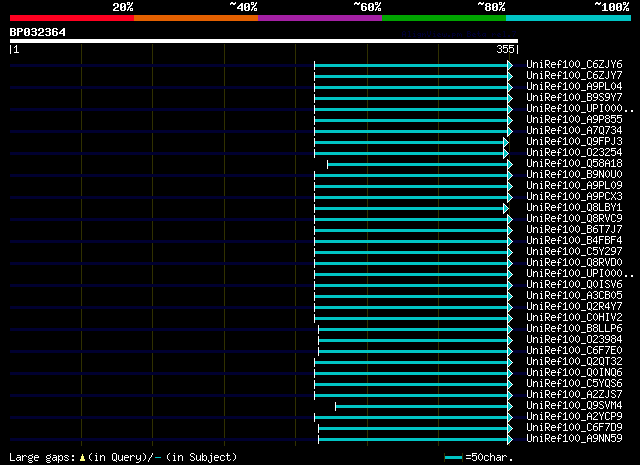Viewport: 640px width, 465px height.
Task: Click the end arrow of the O23254 alignment
Action: coord(506,154)
